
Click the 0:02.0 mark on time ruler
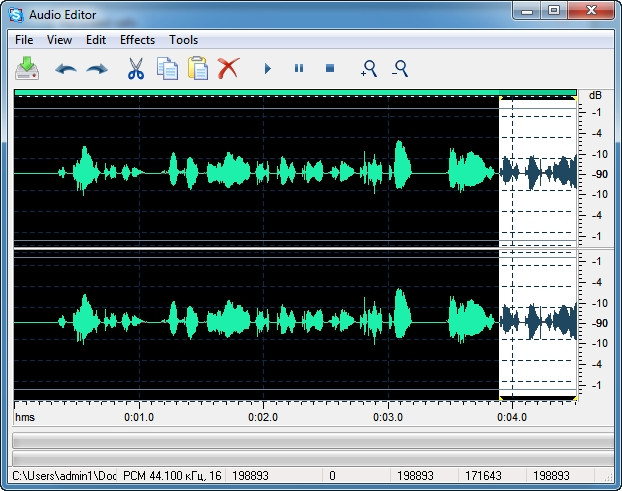click(x=263, y=417)
